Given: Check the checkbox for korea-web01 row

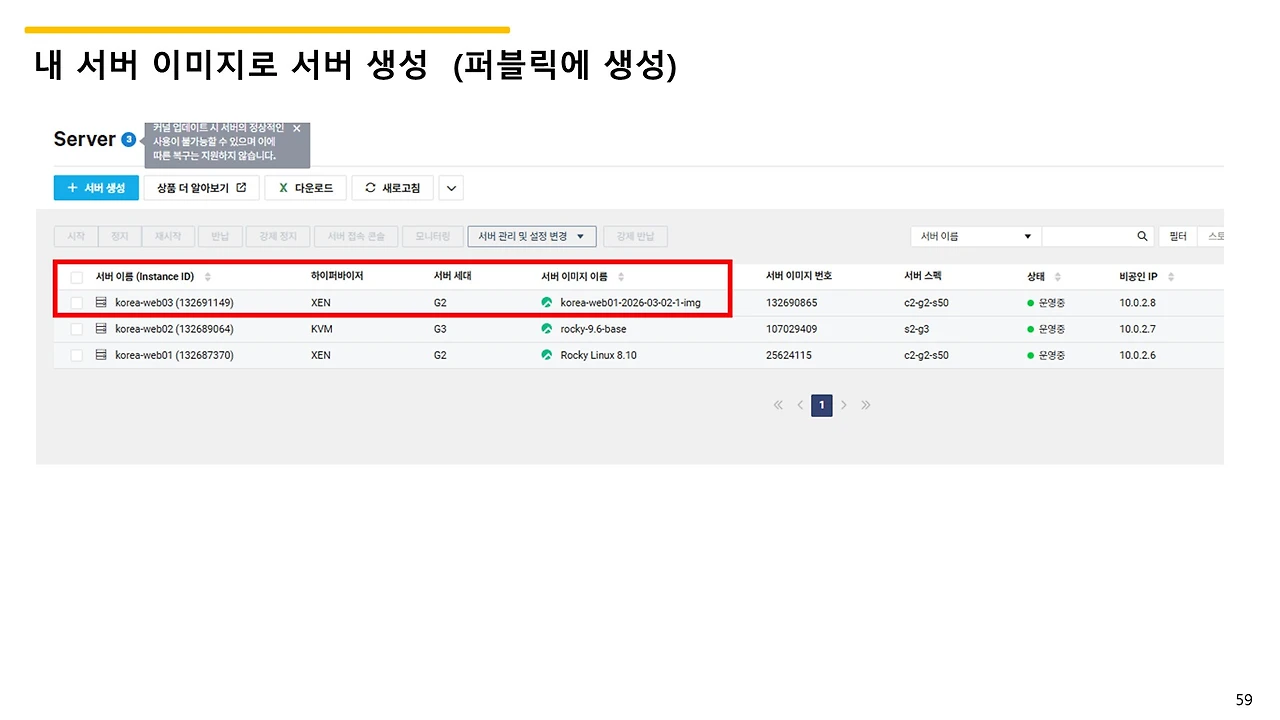Looking at the screenshot, I should 76,354.
